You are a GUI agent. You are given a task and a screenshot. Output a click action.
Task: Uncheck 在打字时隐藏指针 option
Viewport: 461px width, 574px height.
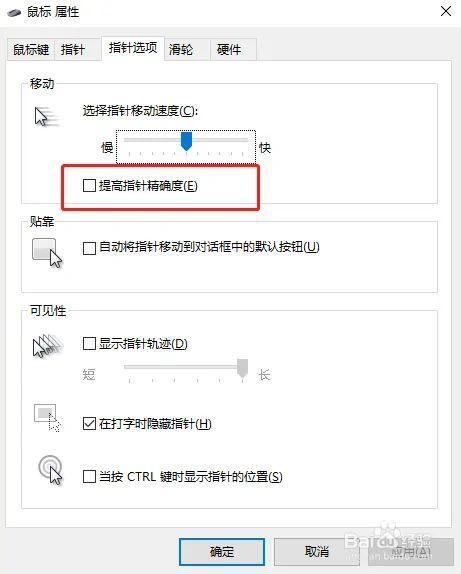click(89, 424)
